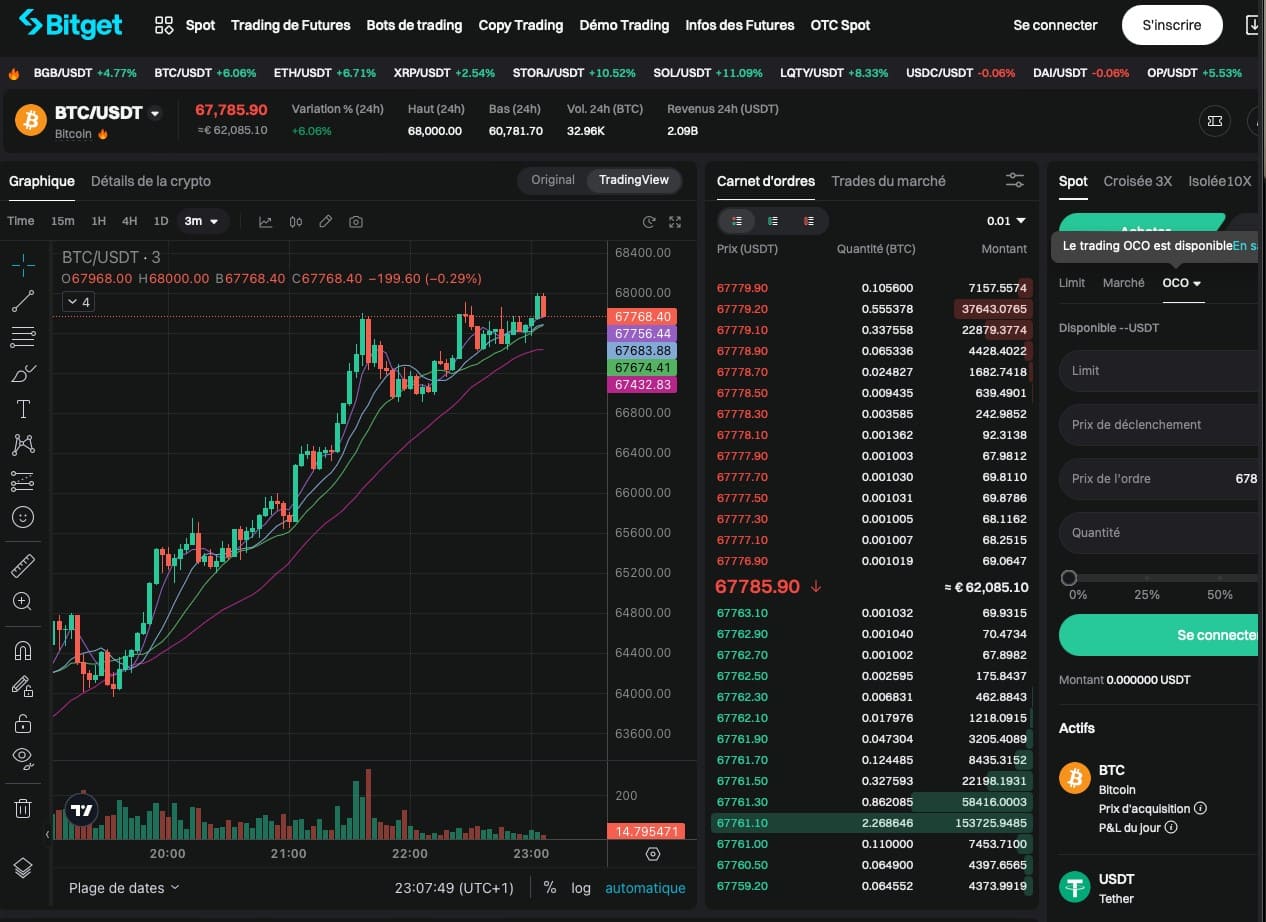This screenshot has width=1266, height=922.
Task: Select the zoom-in magnifier tool
Action: pos(22,601)
